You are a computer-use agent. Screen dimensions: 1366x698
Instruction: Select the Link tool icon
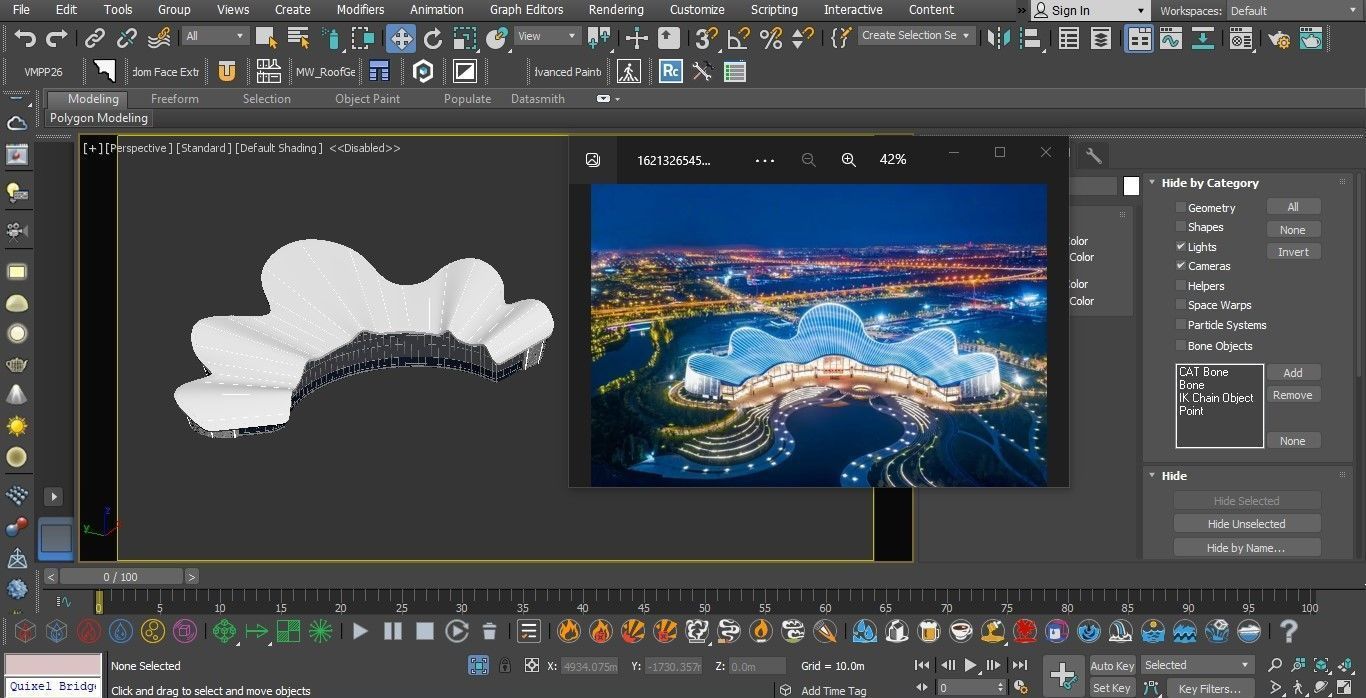pyautogui.click(x=95, y=39)
